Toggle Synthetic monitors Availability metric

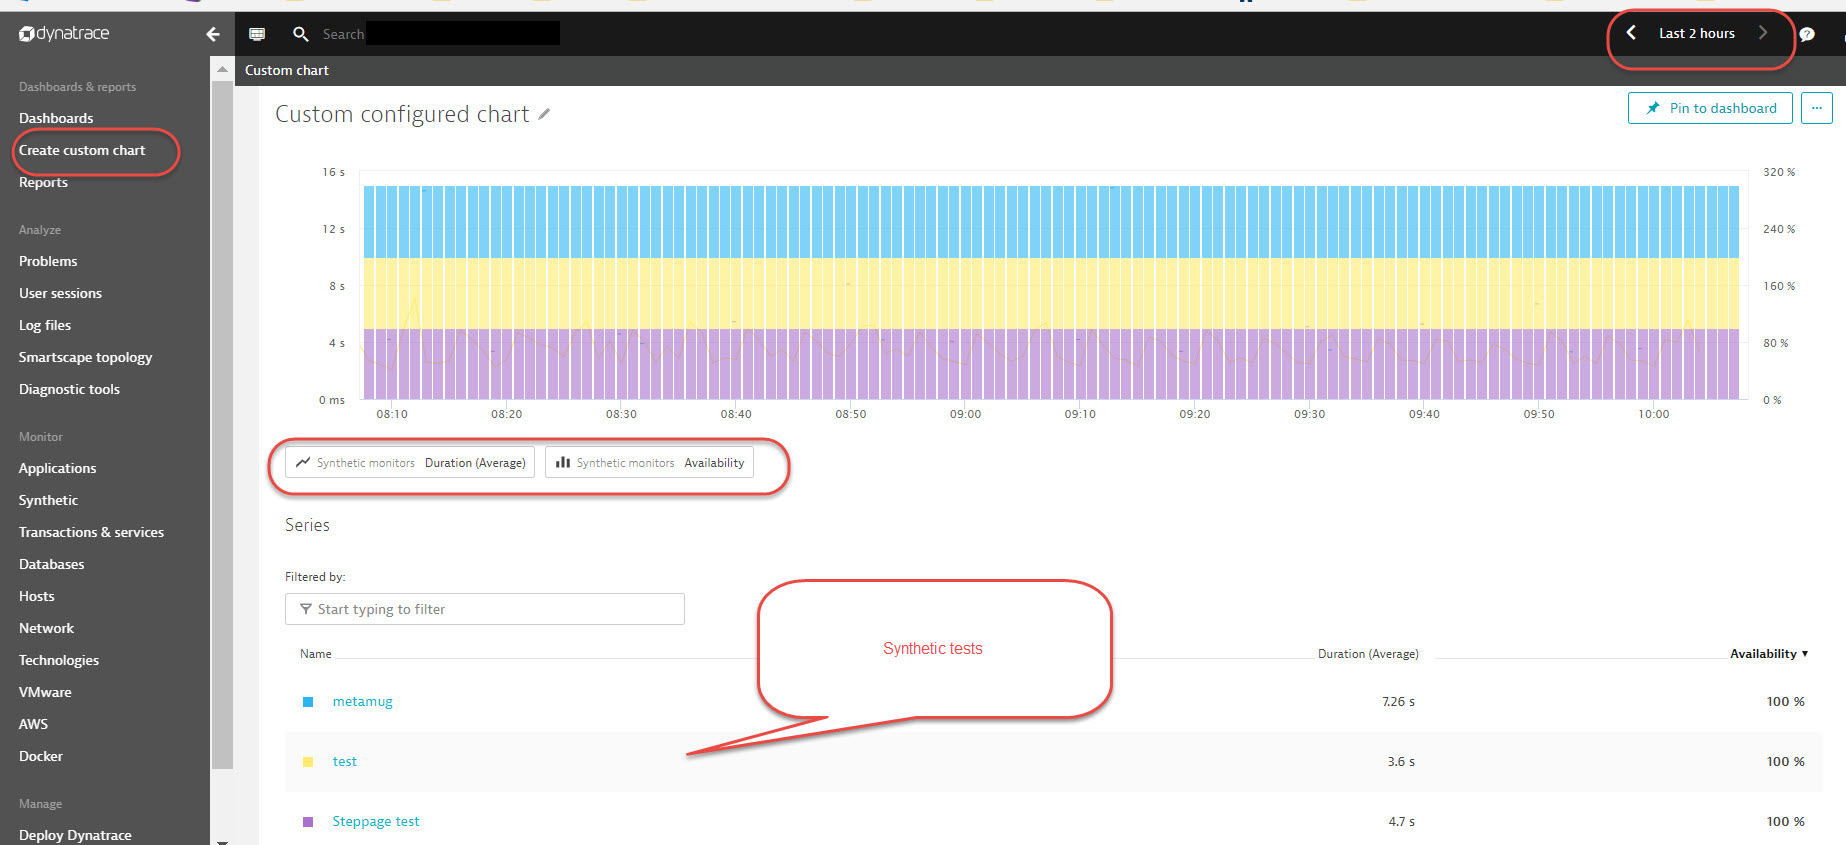[x=650, y=463]
